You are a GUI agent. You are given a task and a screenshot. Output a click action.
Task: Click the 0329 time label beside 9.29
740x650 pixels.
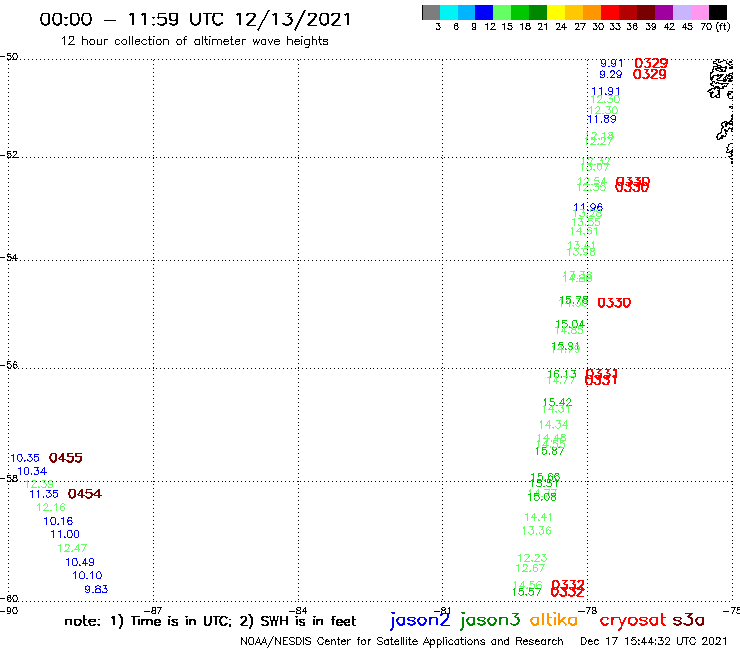click(649, 75)
